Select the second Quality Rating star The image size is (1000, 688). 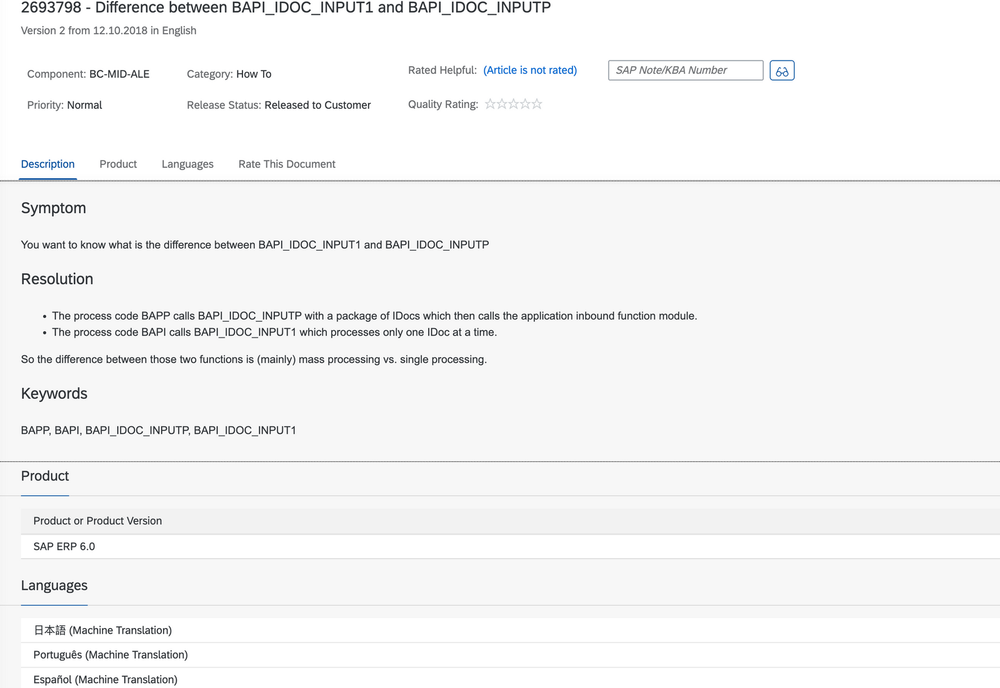502,104
